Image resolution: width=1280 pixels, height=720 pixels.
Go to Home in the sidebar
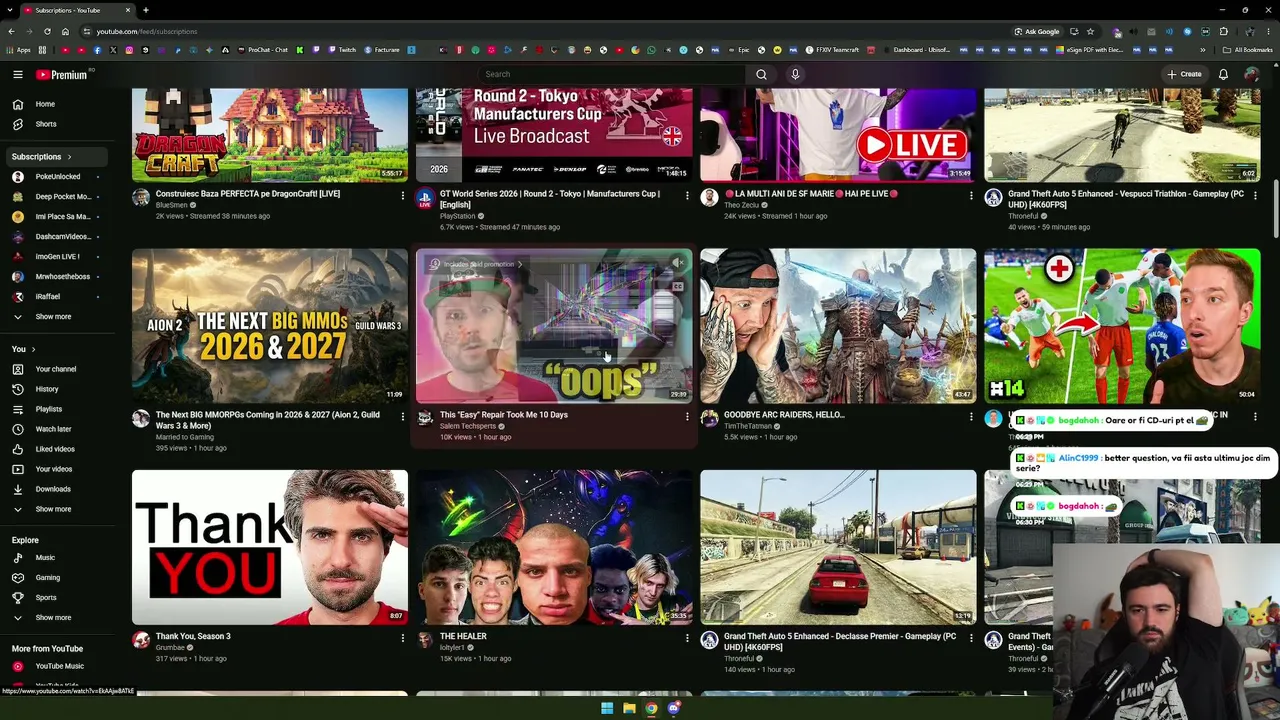coord(45,104)
